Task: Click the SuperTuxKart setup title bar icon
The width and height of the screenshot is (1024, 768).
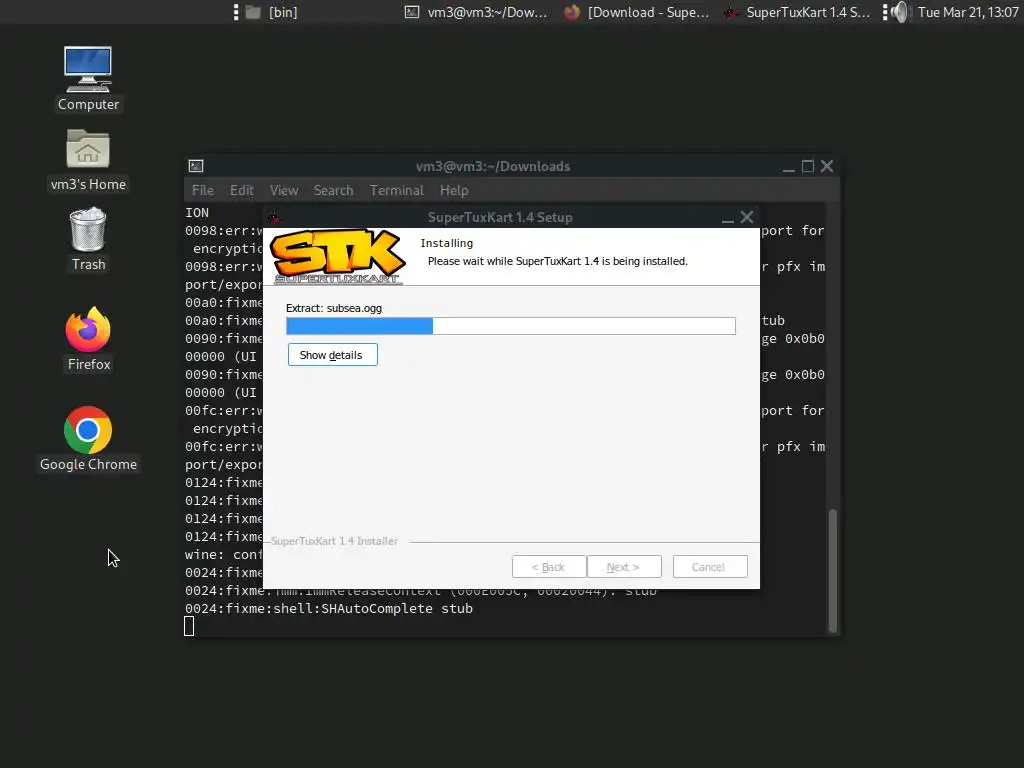Action: [274, 217]
